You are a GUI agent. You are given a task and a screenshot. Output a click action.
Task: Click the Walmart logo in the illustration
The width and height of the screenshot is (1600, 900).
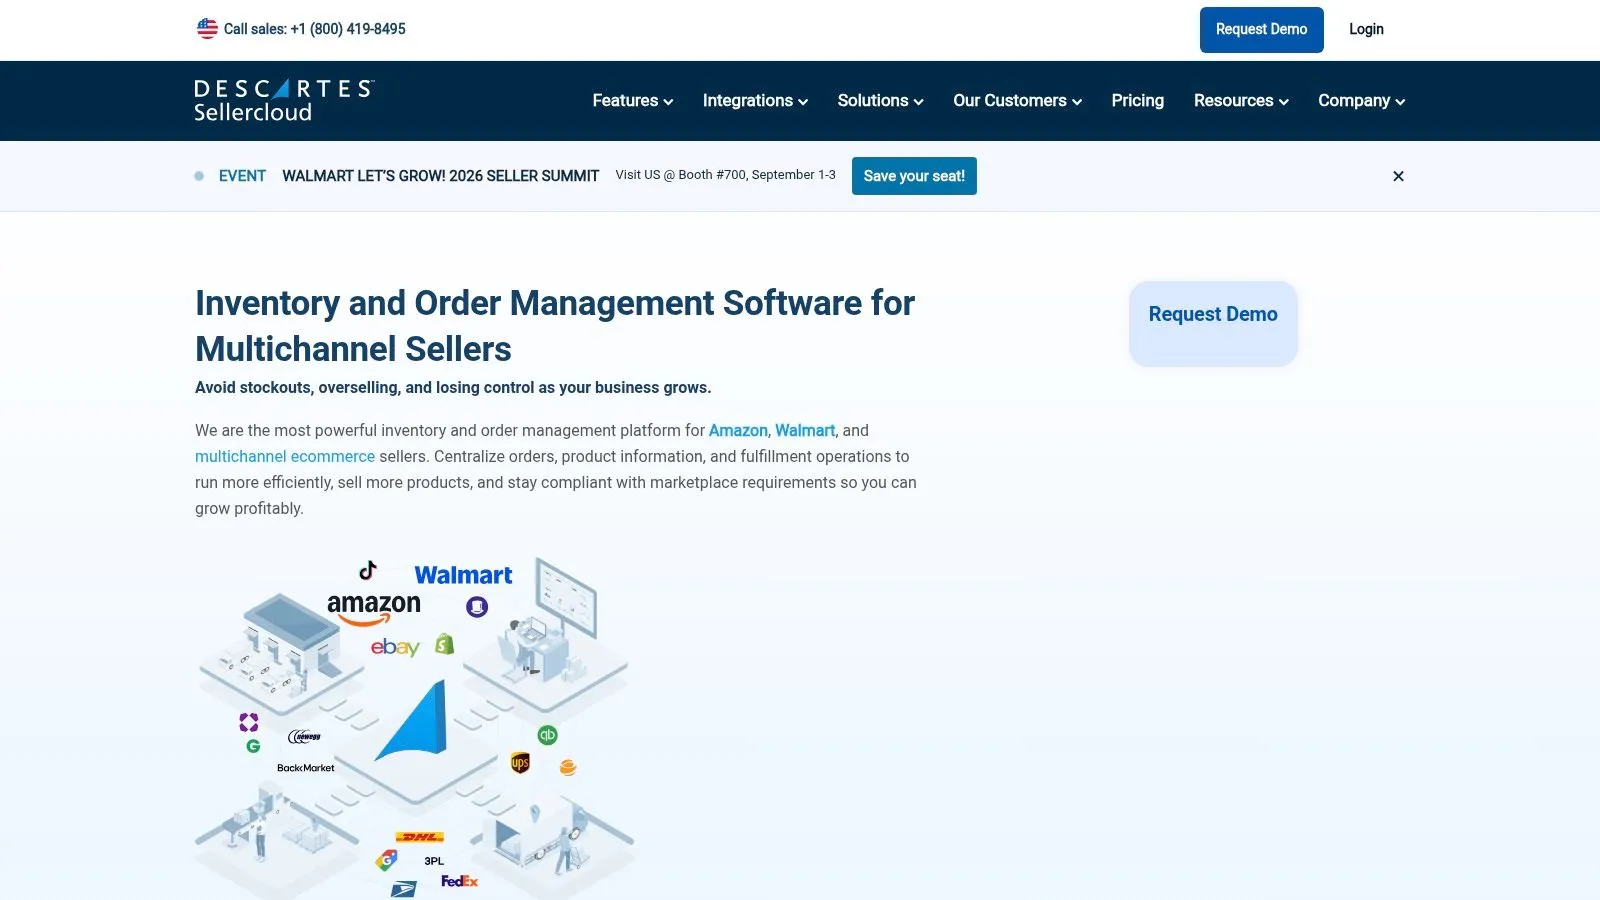tap(463, 575)
